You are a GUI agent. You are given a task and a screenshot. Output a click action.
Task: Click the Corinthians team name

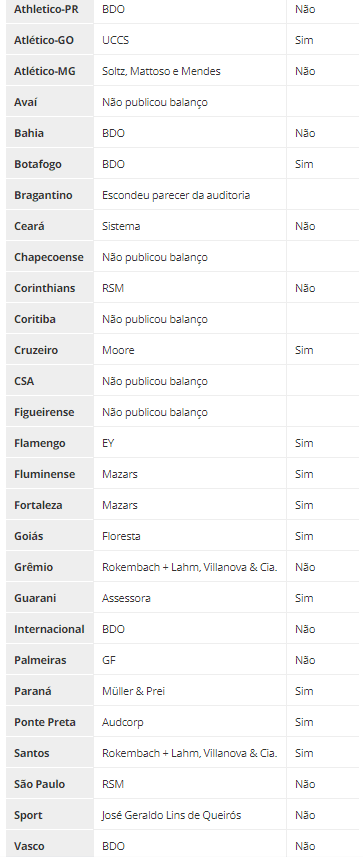45,288
